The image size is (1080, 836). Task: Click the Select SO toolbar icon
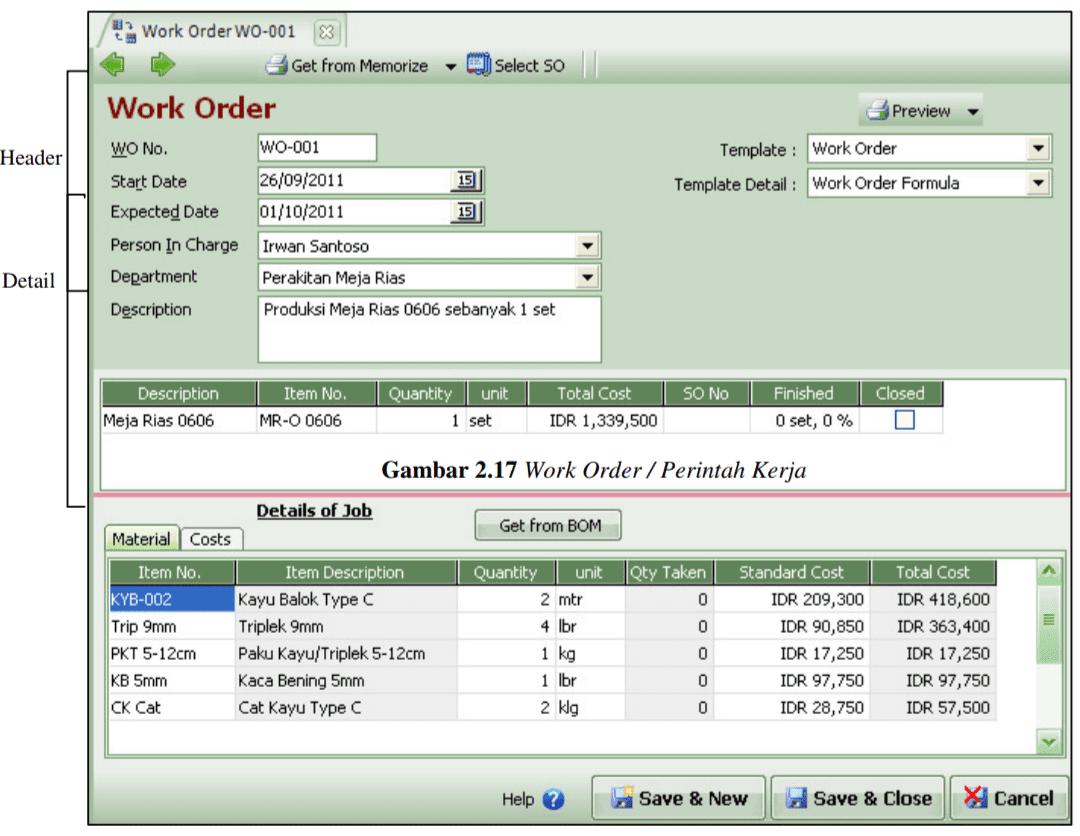pyautogui.click(x=479, y=66)
